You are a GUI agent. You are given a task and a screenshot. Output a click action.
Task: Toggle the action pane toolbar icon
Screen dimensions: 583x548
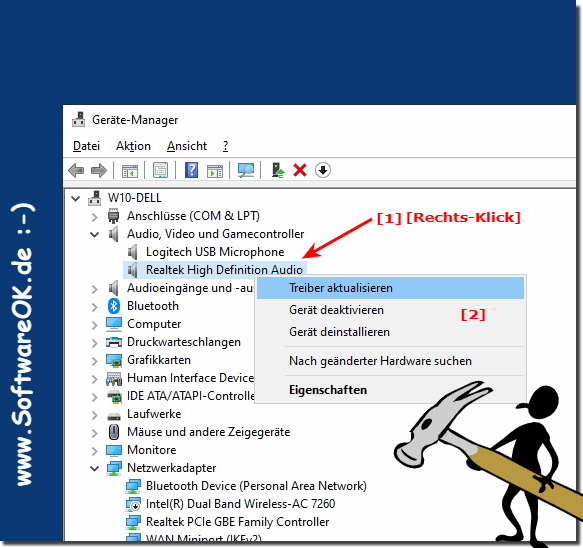tap(215, 171)
